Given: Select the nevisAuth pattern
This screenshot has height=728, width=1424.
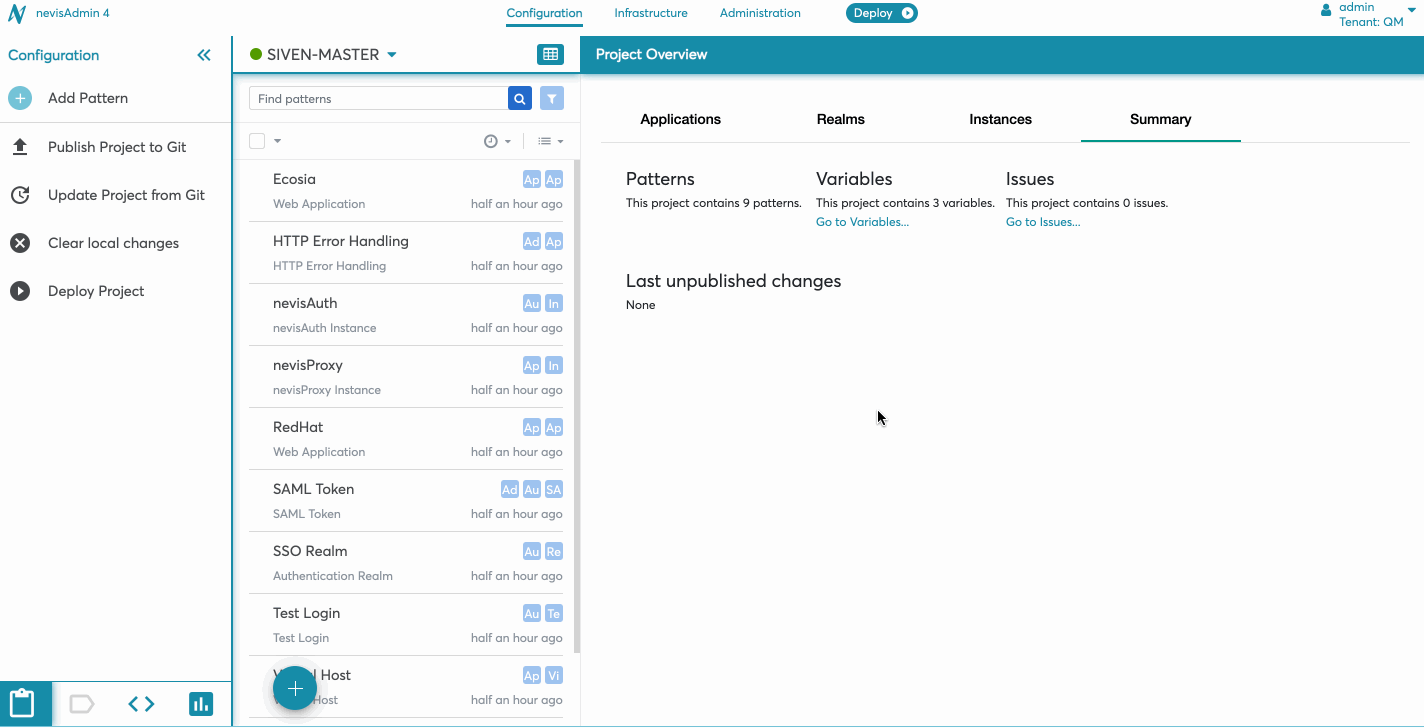Looking at the screenshot, I should [x=406, y=315].
